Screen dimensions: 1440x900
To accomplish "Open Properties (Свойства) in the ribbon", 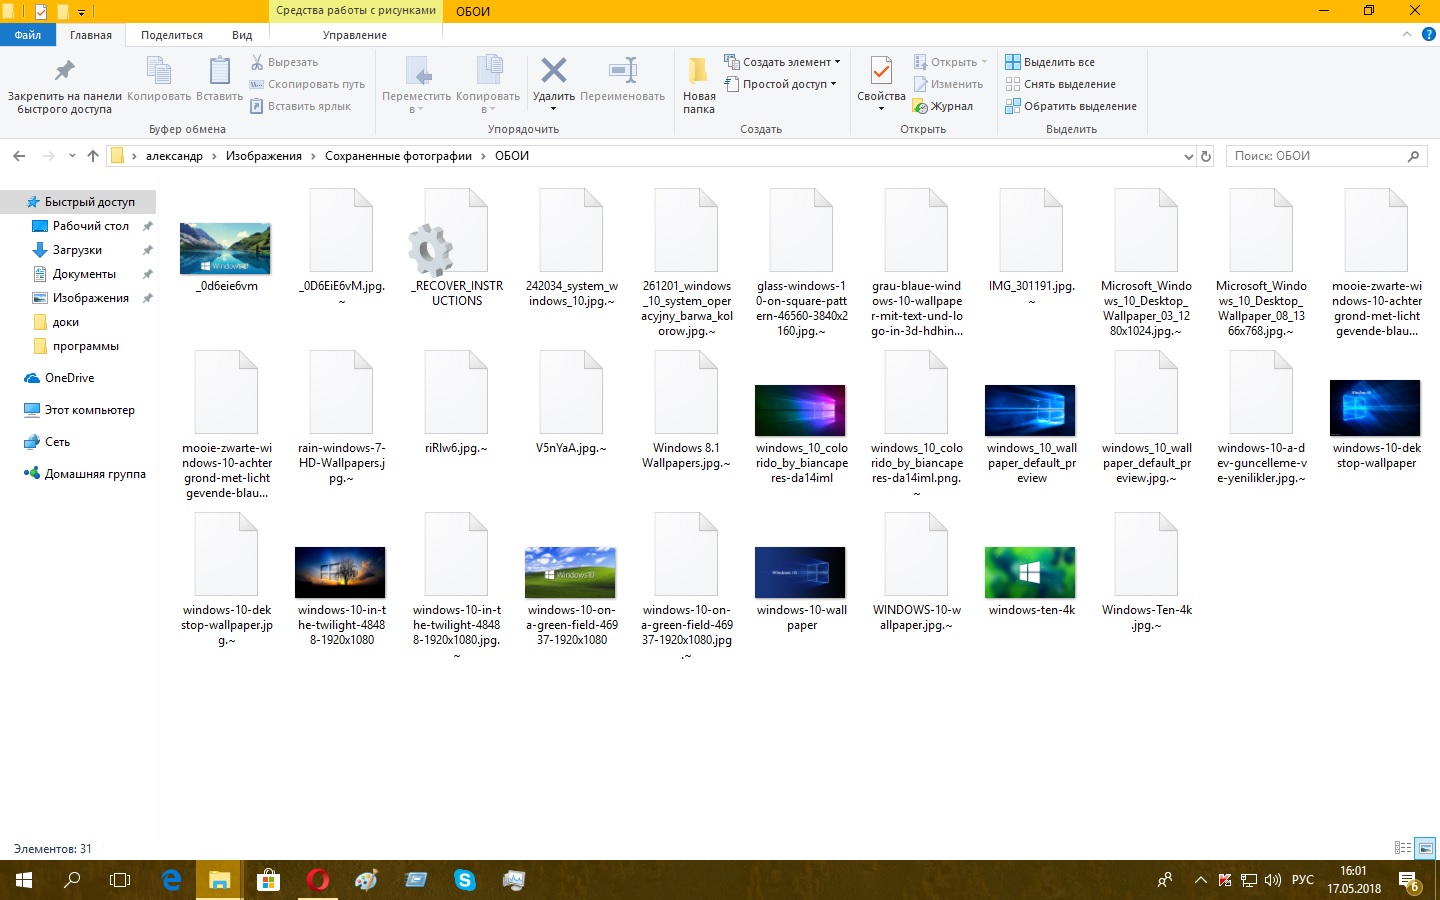I will coord(880,74).
